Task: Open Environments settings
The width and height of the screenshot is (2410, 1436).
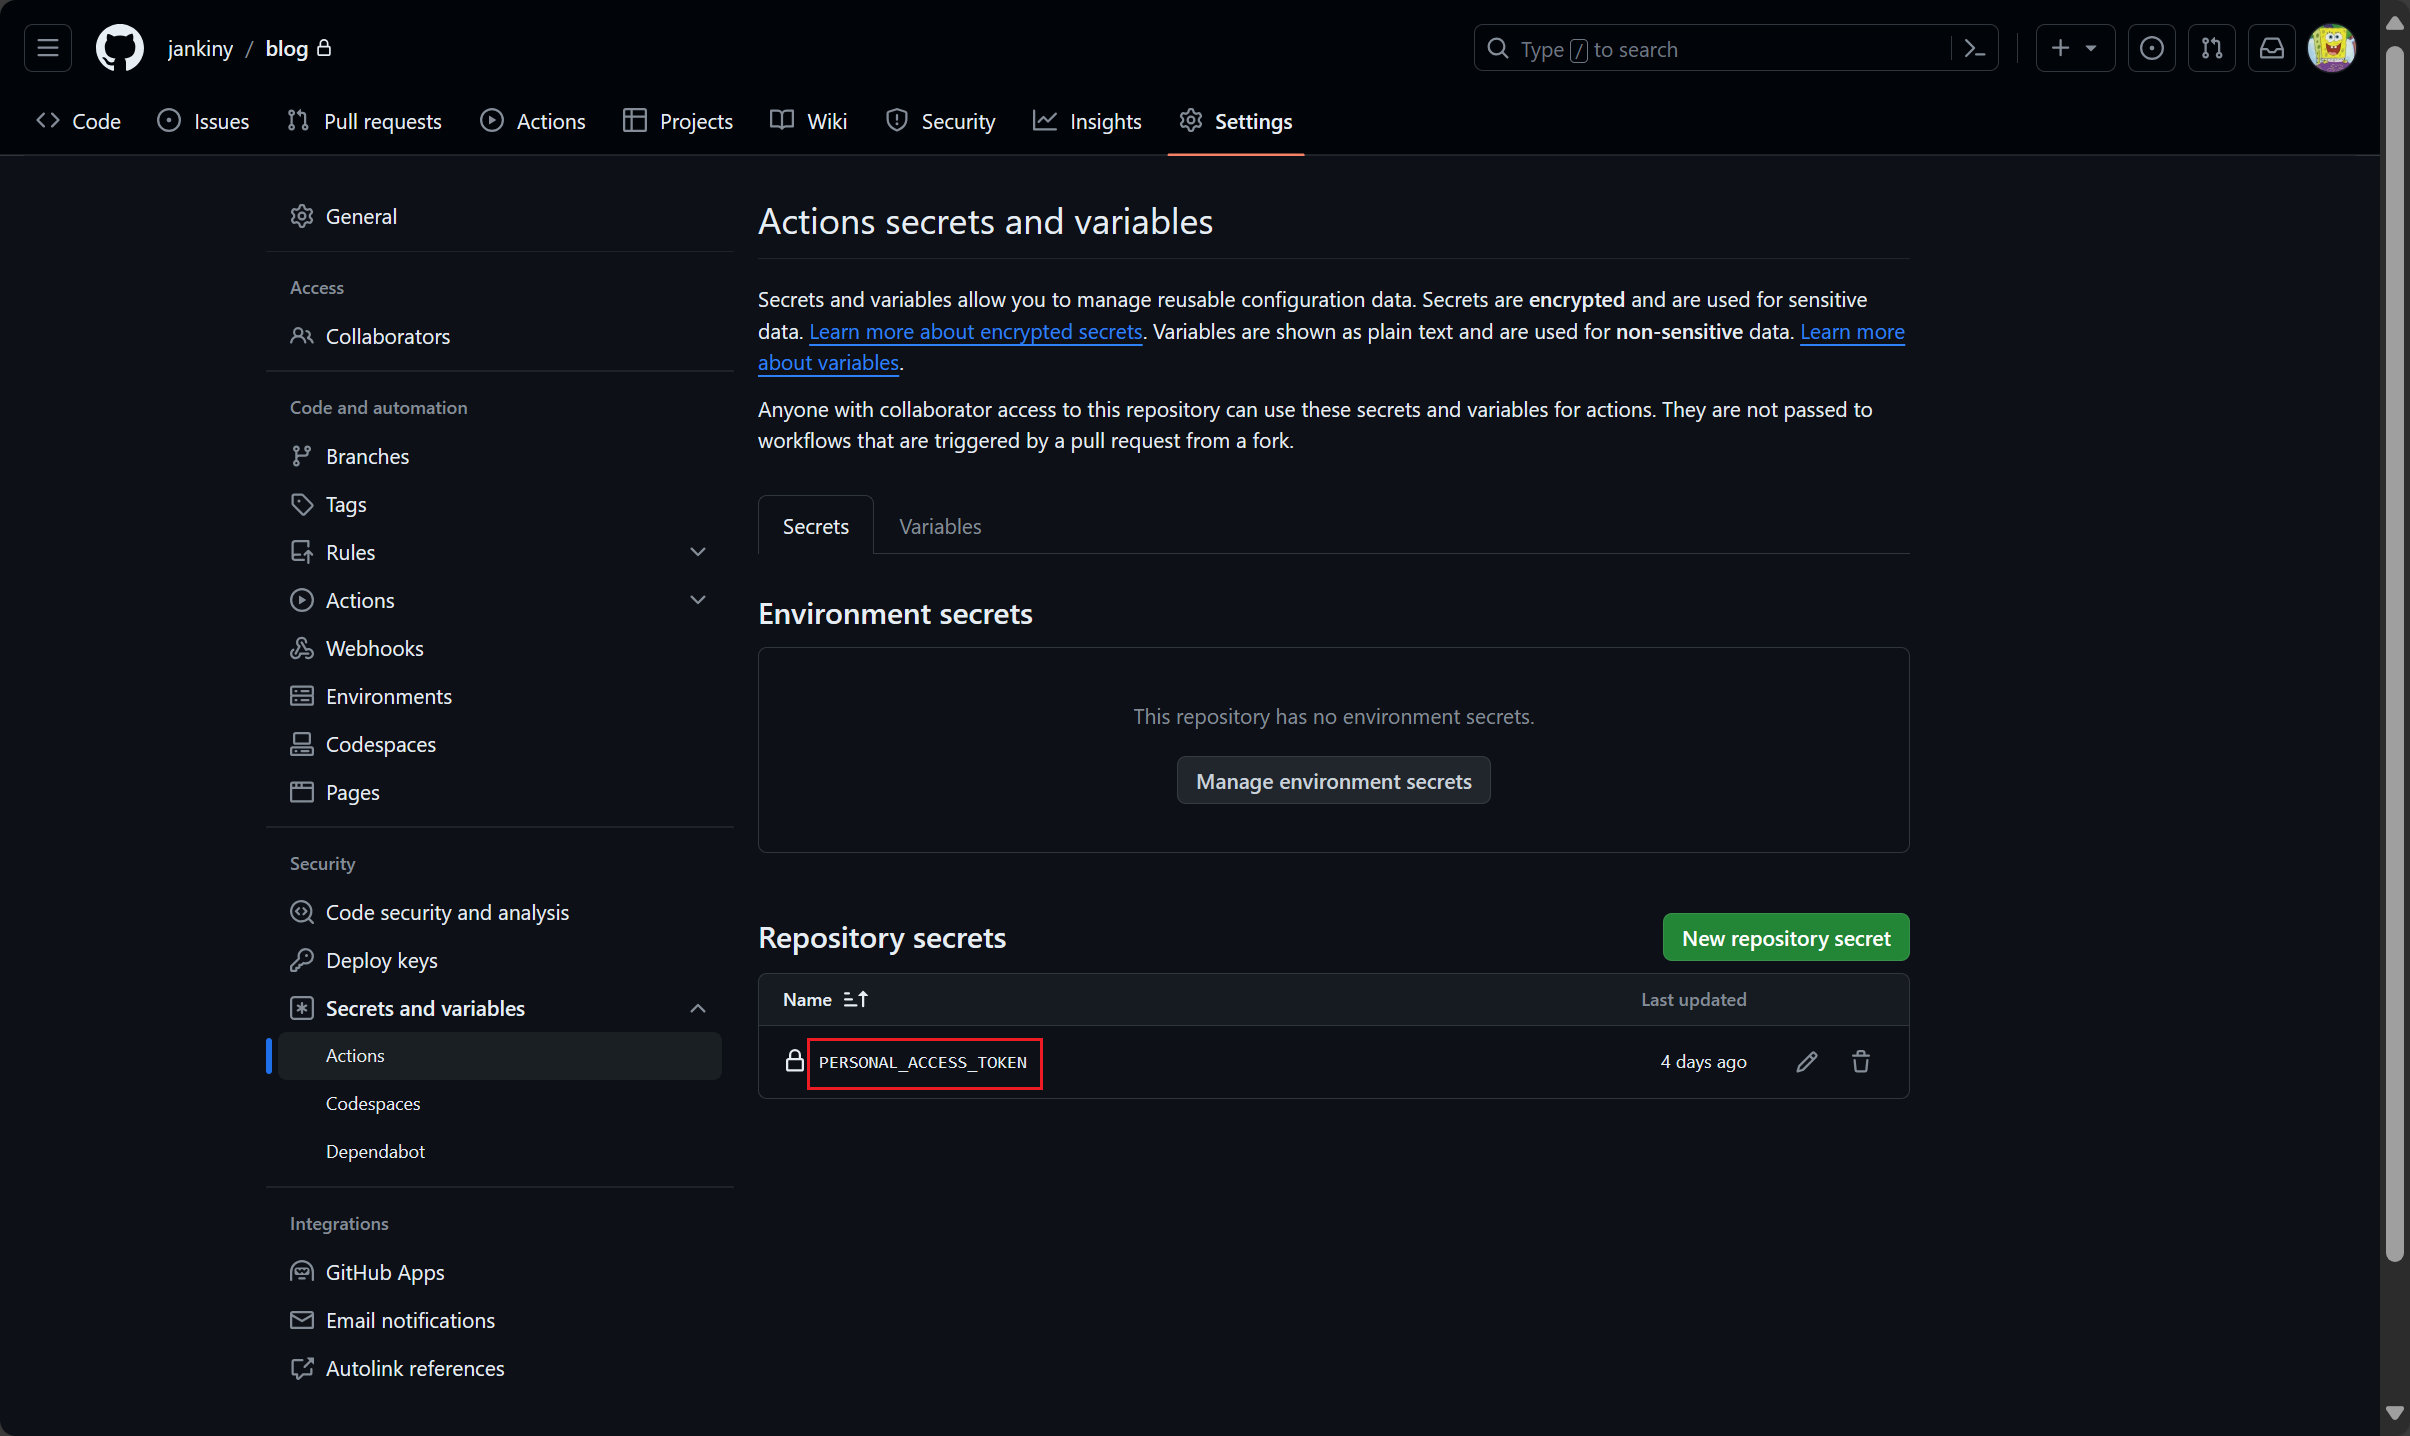Action: [500, 696]
